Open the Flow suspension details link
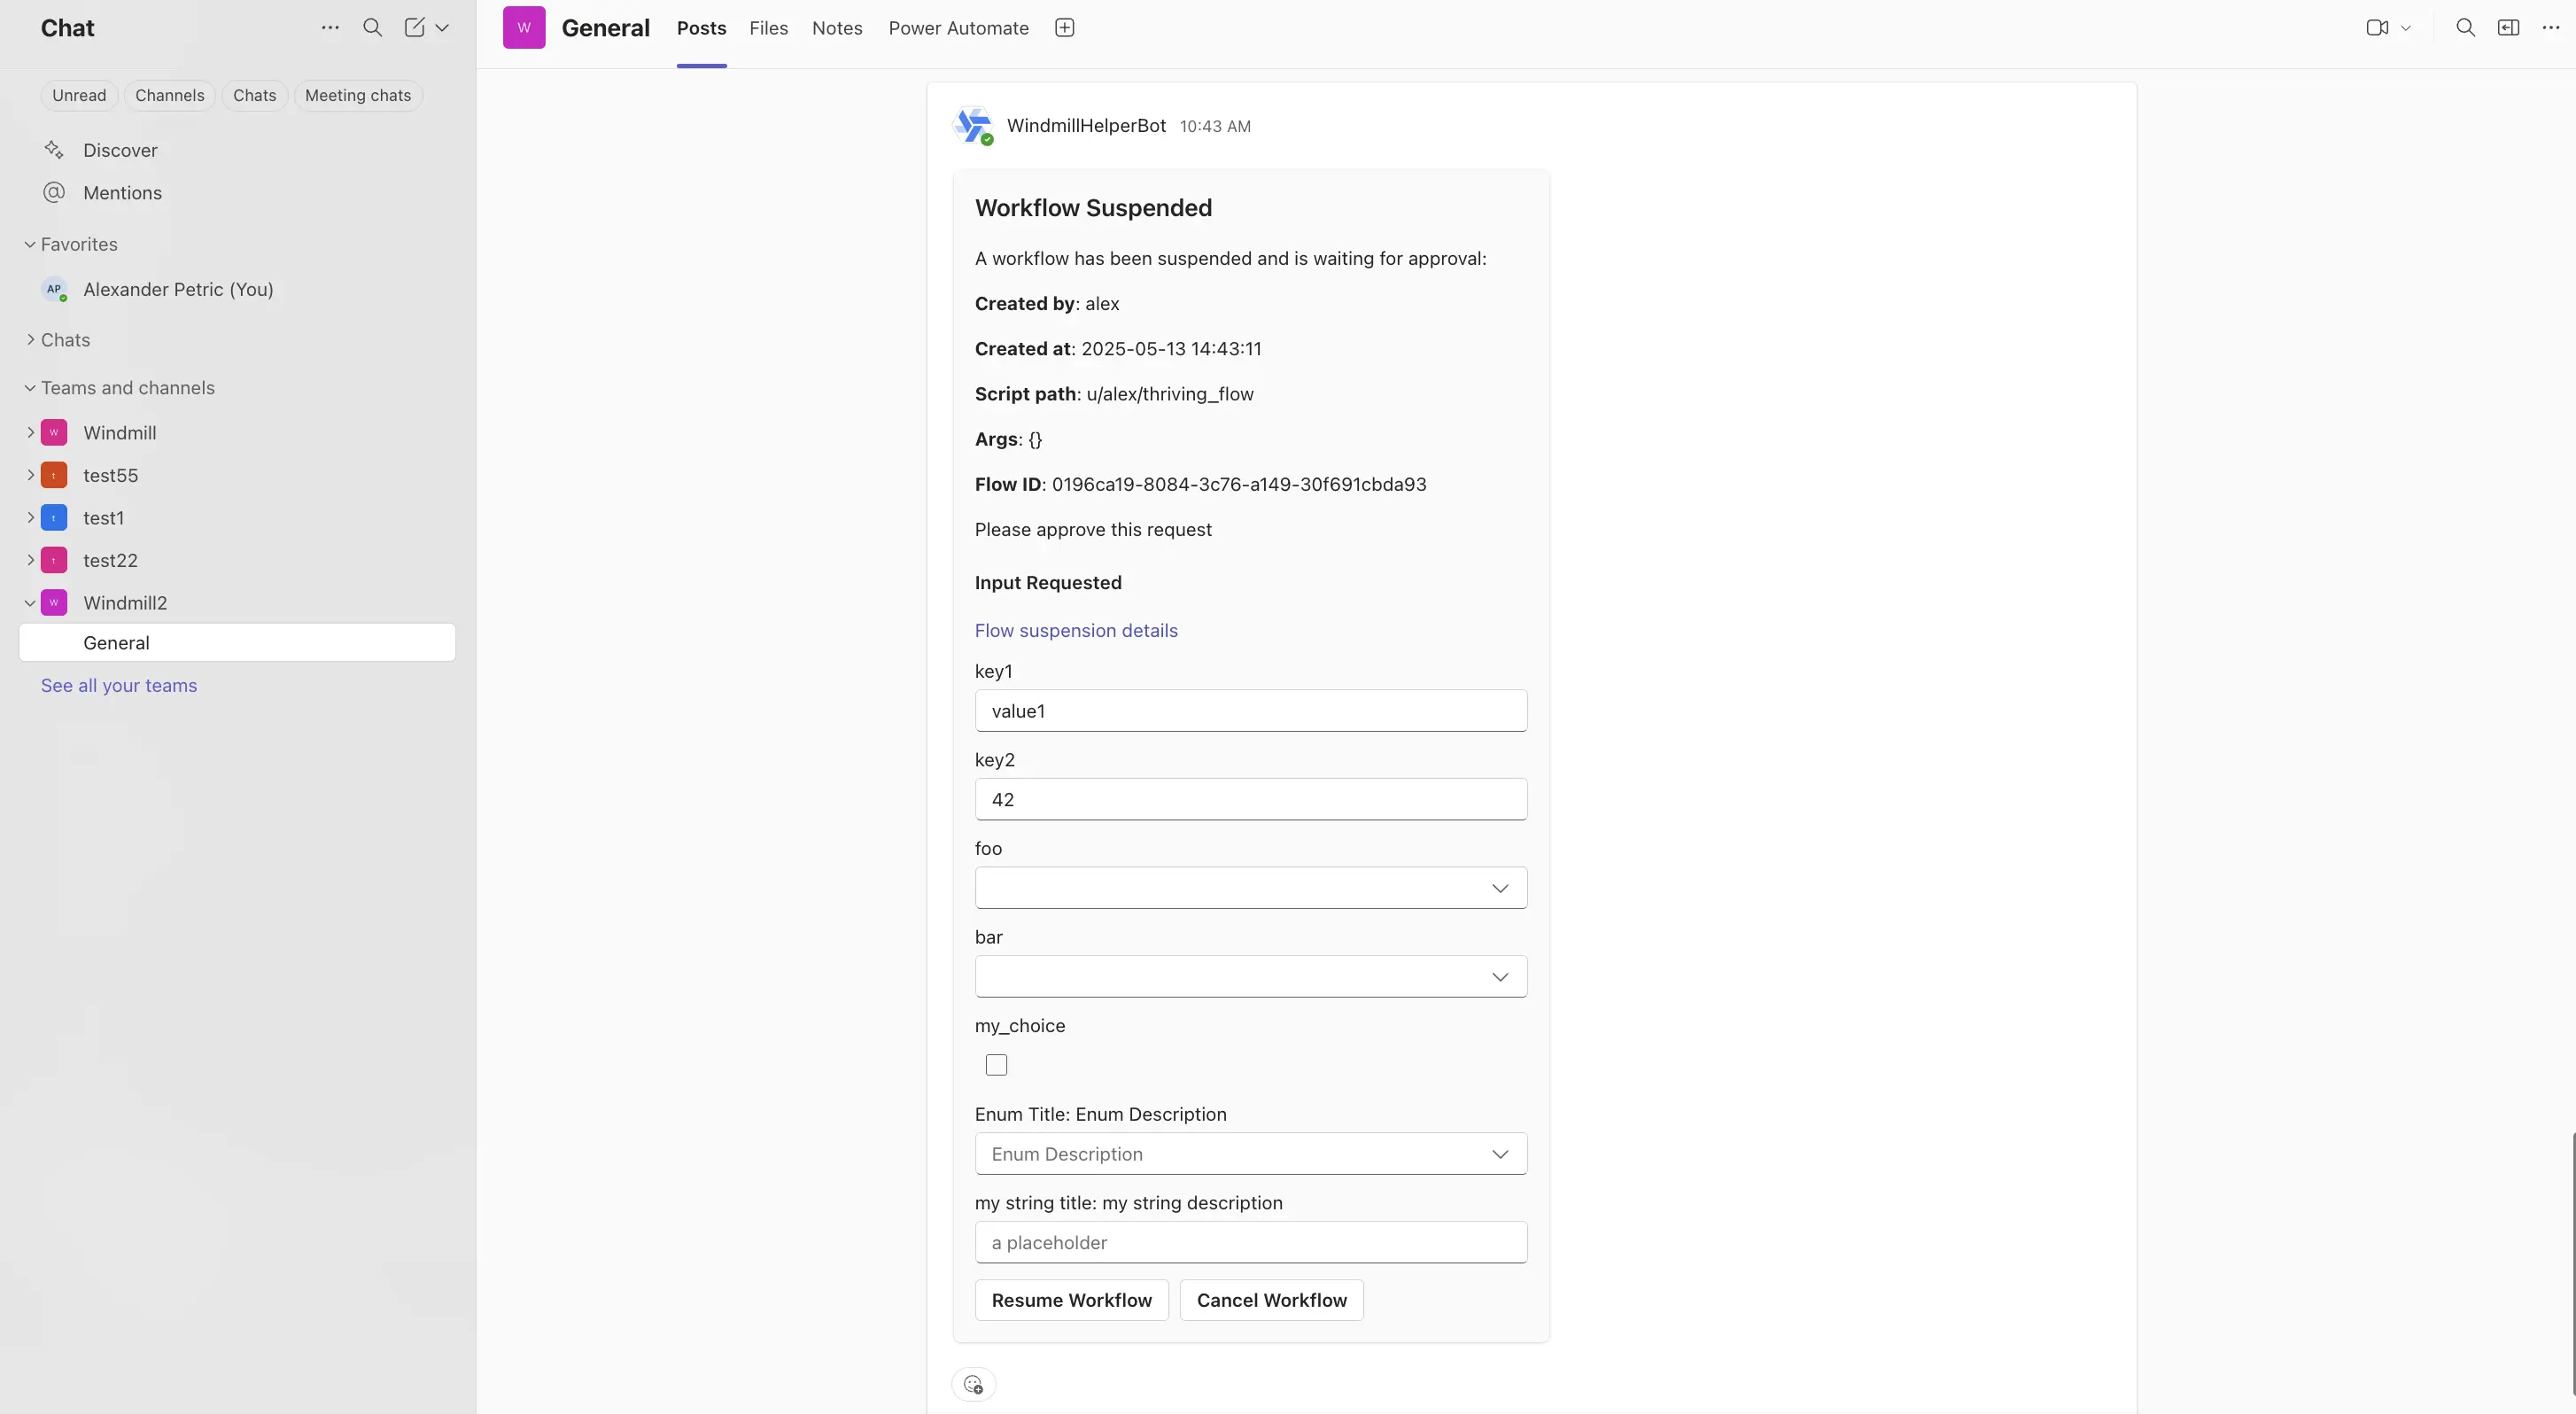 (x=1076, y=630)
